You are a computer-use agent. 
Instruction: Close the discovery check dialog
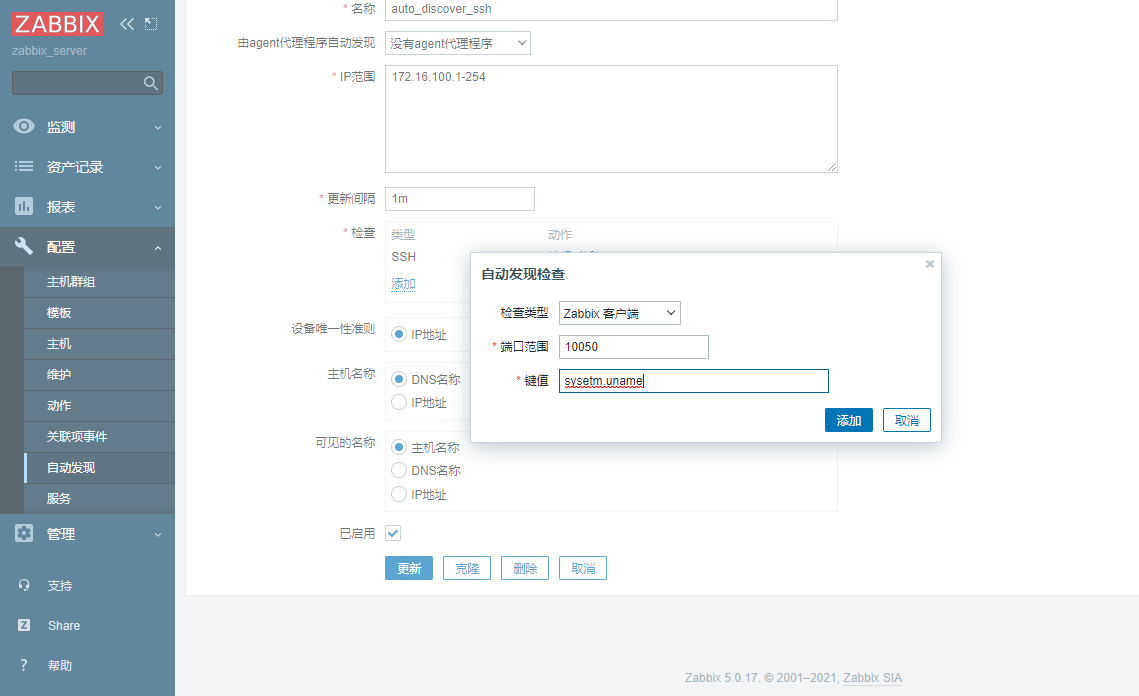pyautogui.click(x=930, y=264)
